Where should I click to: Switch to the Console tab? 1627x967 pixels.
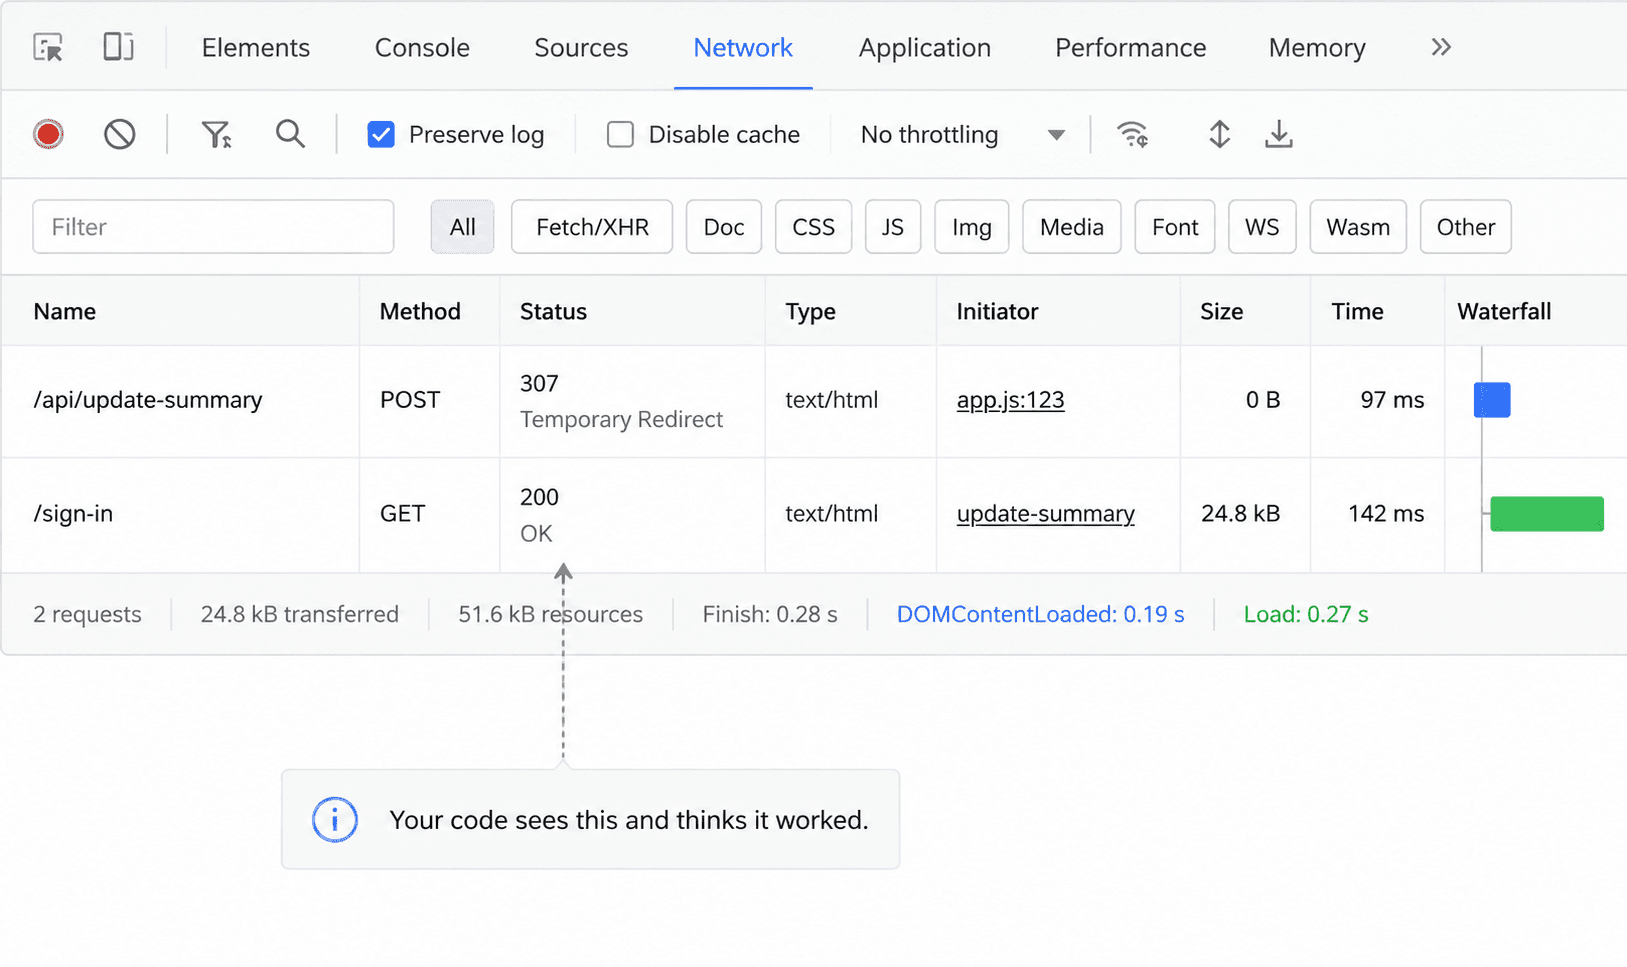pyautogui.click(x=422, y=47)
